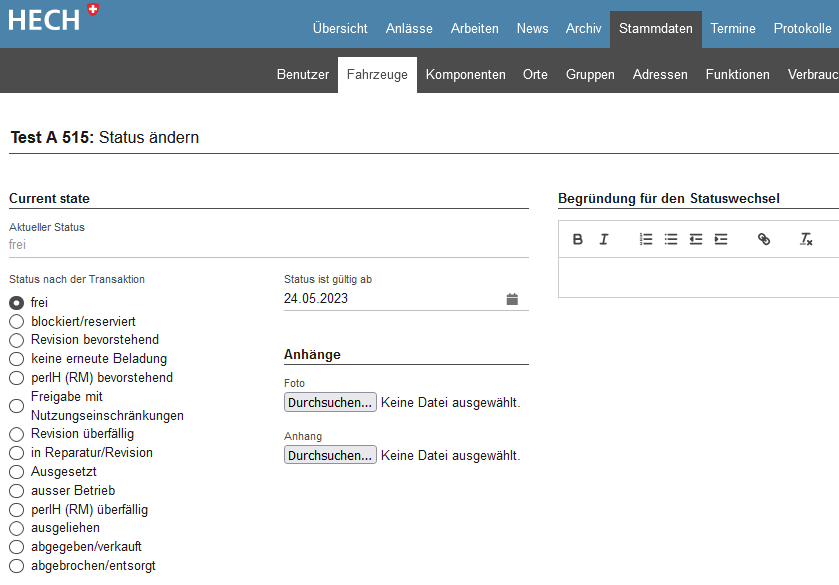Increase the text indent
Viewport: 839px width, 585px height.
click(x=721, y=240)
